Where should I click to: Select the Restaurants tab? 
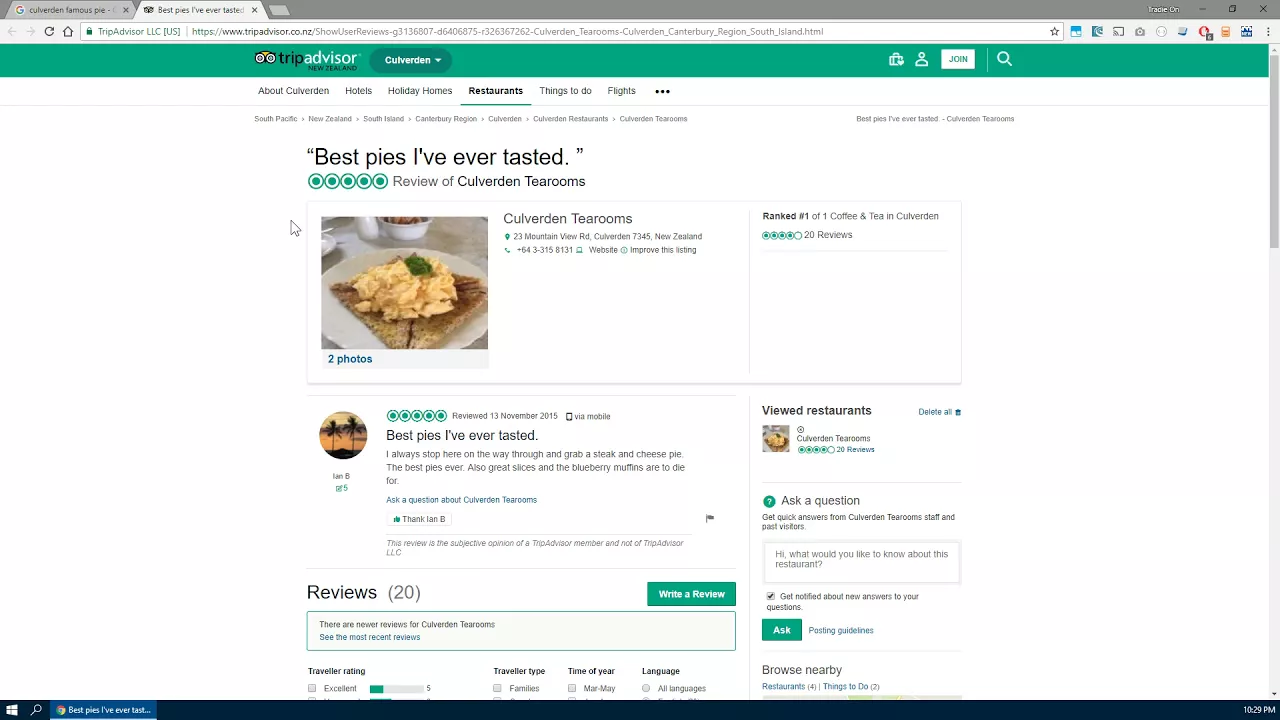pyautogui.click(x=495, y=91)
